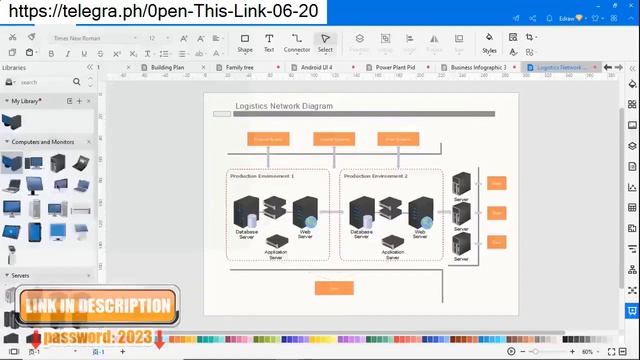The width and height of the screenshot is (640, 360).
Task: Toggle Subscript formatting
Action: point(133,53)
